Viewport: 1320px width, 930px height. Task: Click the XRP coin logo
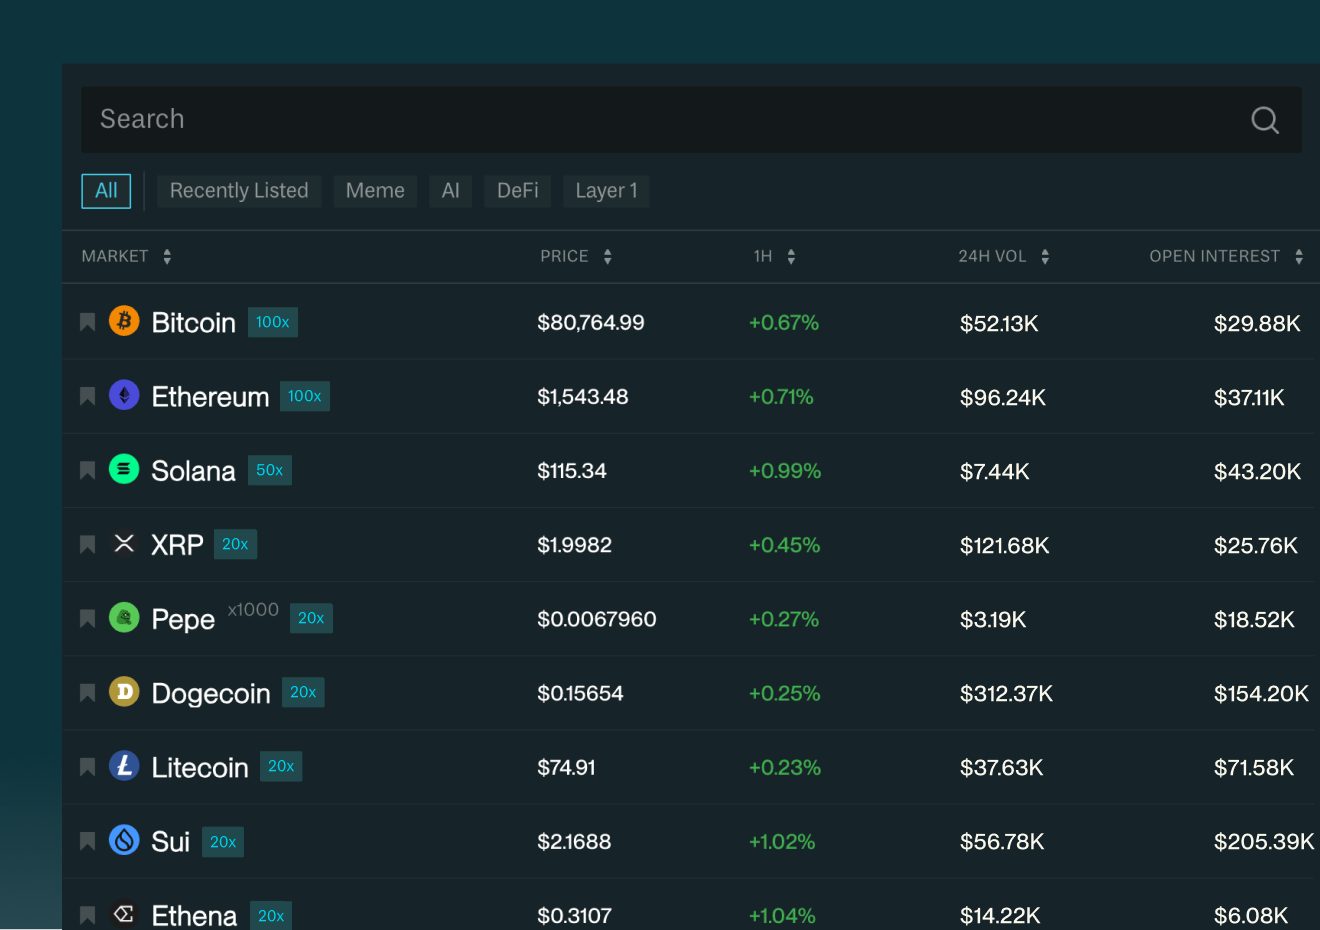pyautogui.click(x=124, y=543)
